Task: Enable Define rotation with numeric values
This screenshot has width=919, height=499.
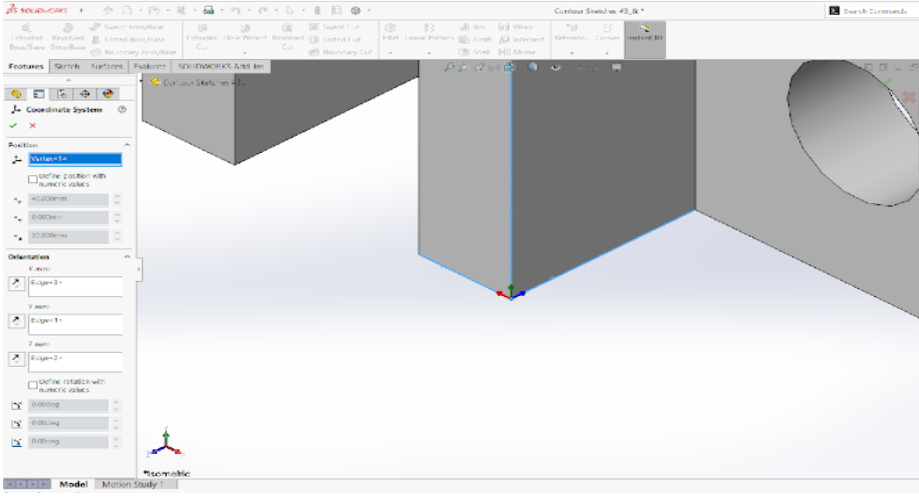Action: point(33,384)
